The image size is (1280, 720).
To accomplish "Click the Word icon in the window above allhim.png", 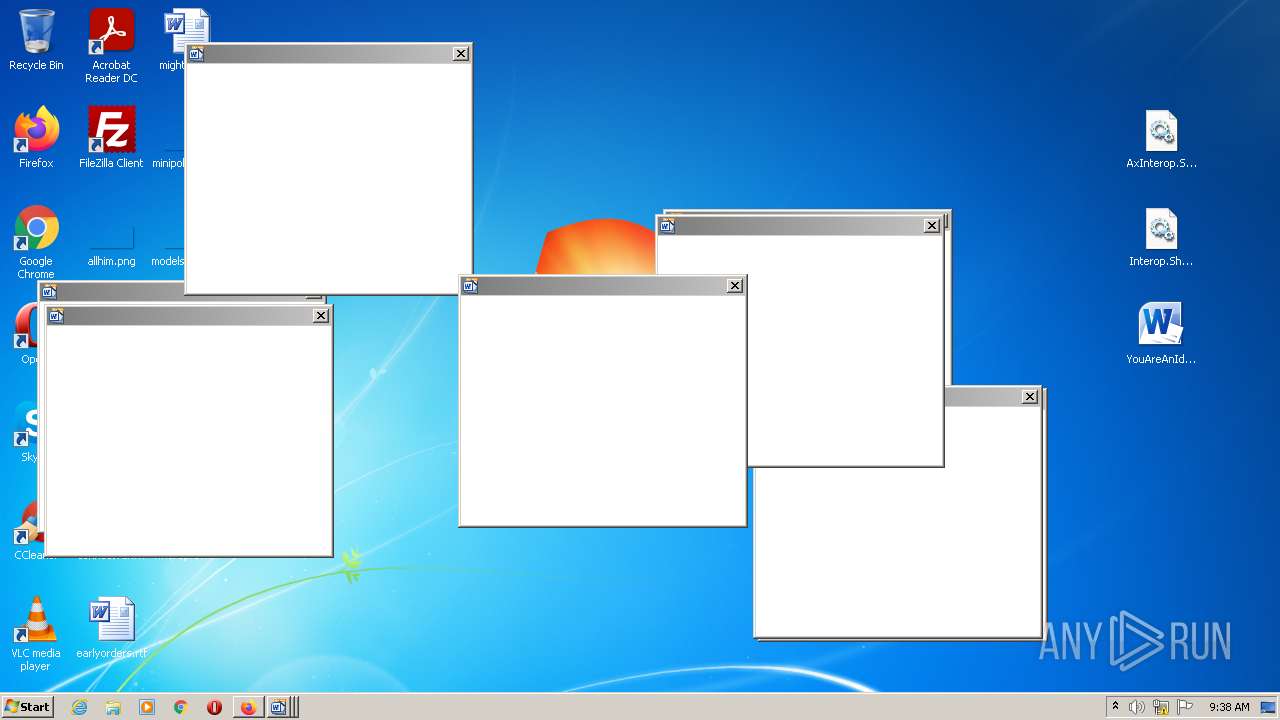I will tap(196, 54).
